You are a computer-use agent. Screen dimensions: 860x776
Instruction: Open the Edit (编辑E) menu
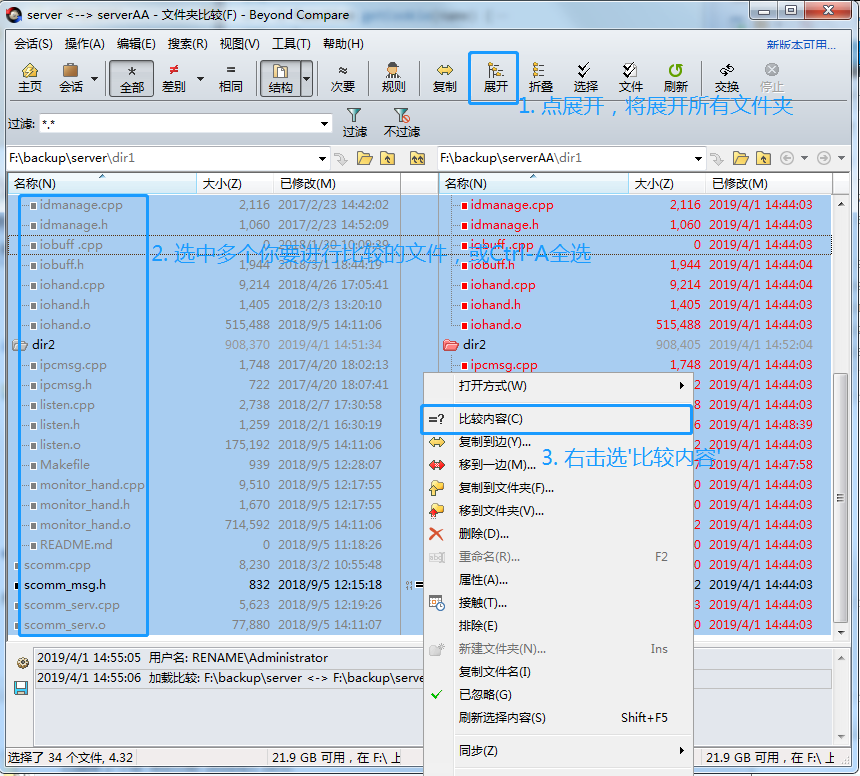coord(136,44)
